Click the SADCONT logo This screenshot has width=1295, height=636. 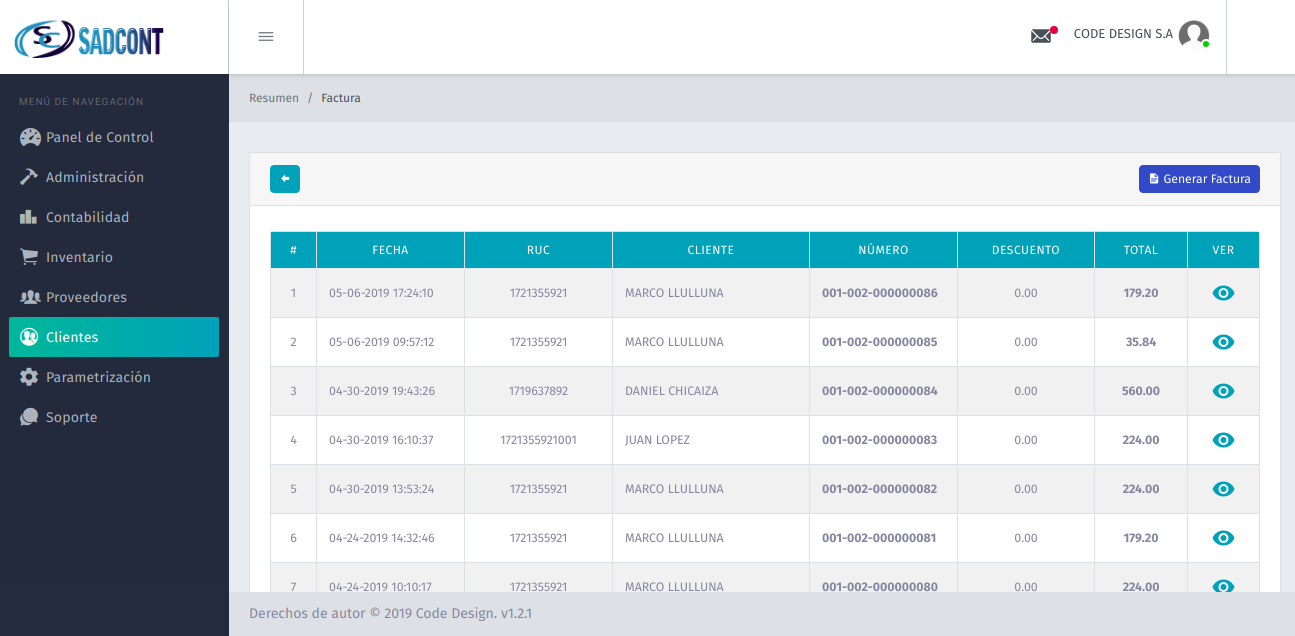(89, 39)
